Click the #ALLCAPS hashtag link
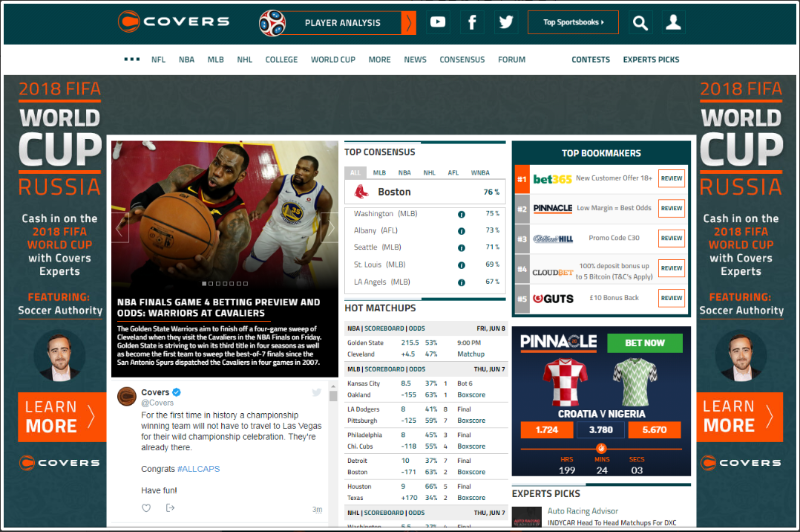Screen dimensions: 800x532 coord(198,469)
